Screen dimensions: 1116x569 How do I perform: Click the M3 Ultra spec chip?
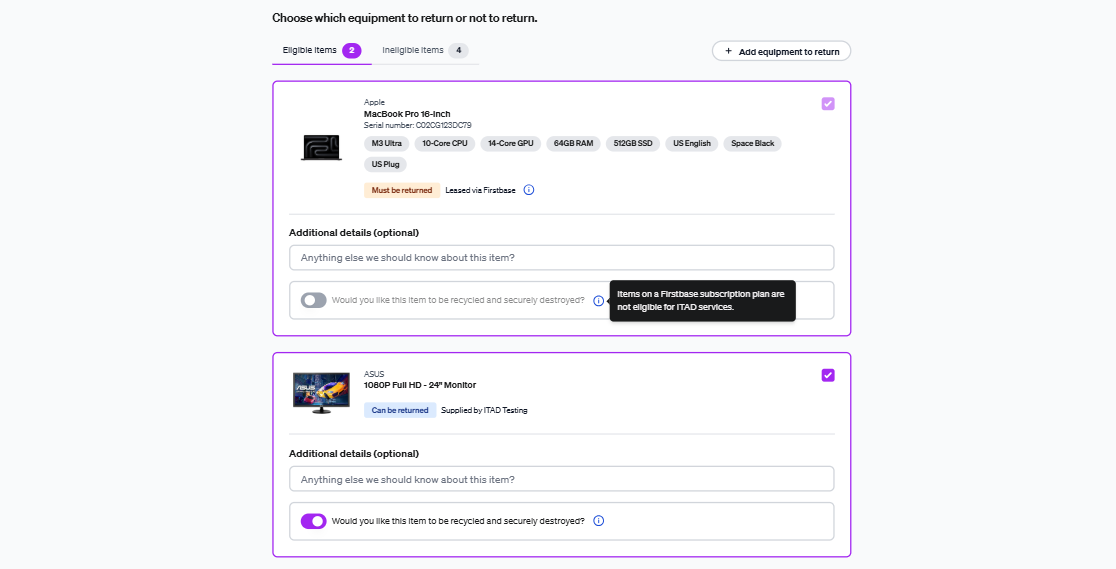(386, 144)
